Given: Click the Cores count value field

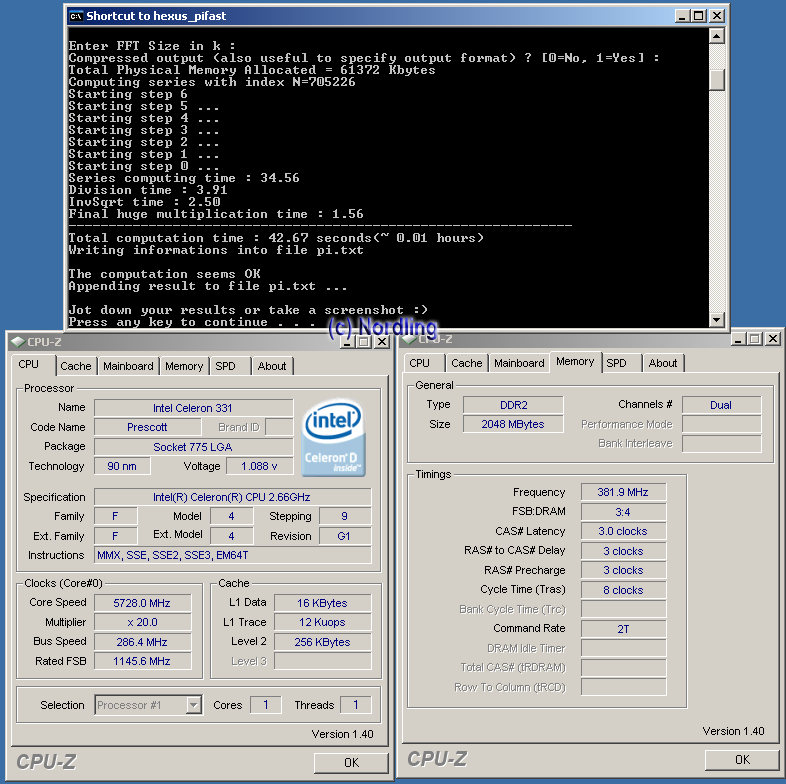Looking at the screenshot, I should pos(266,705).
